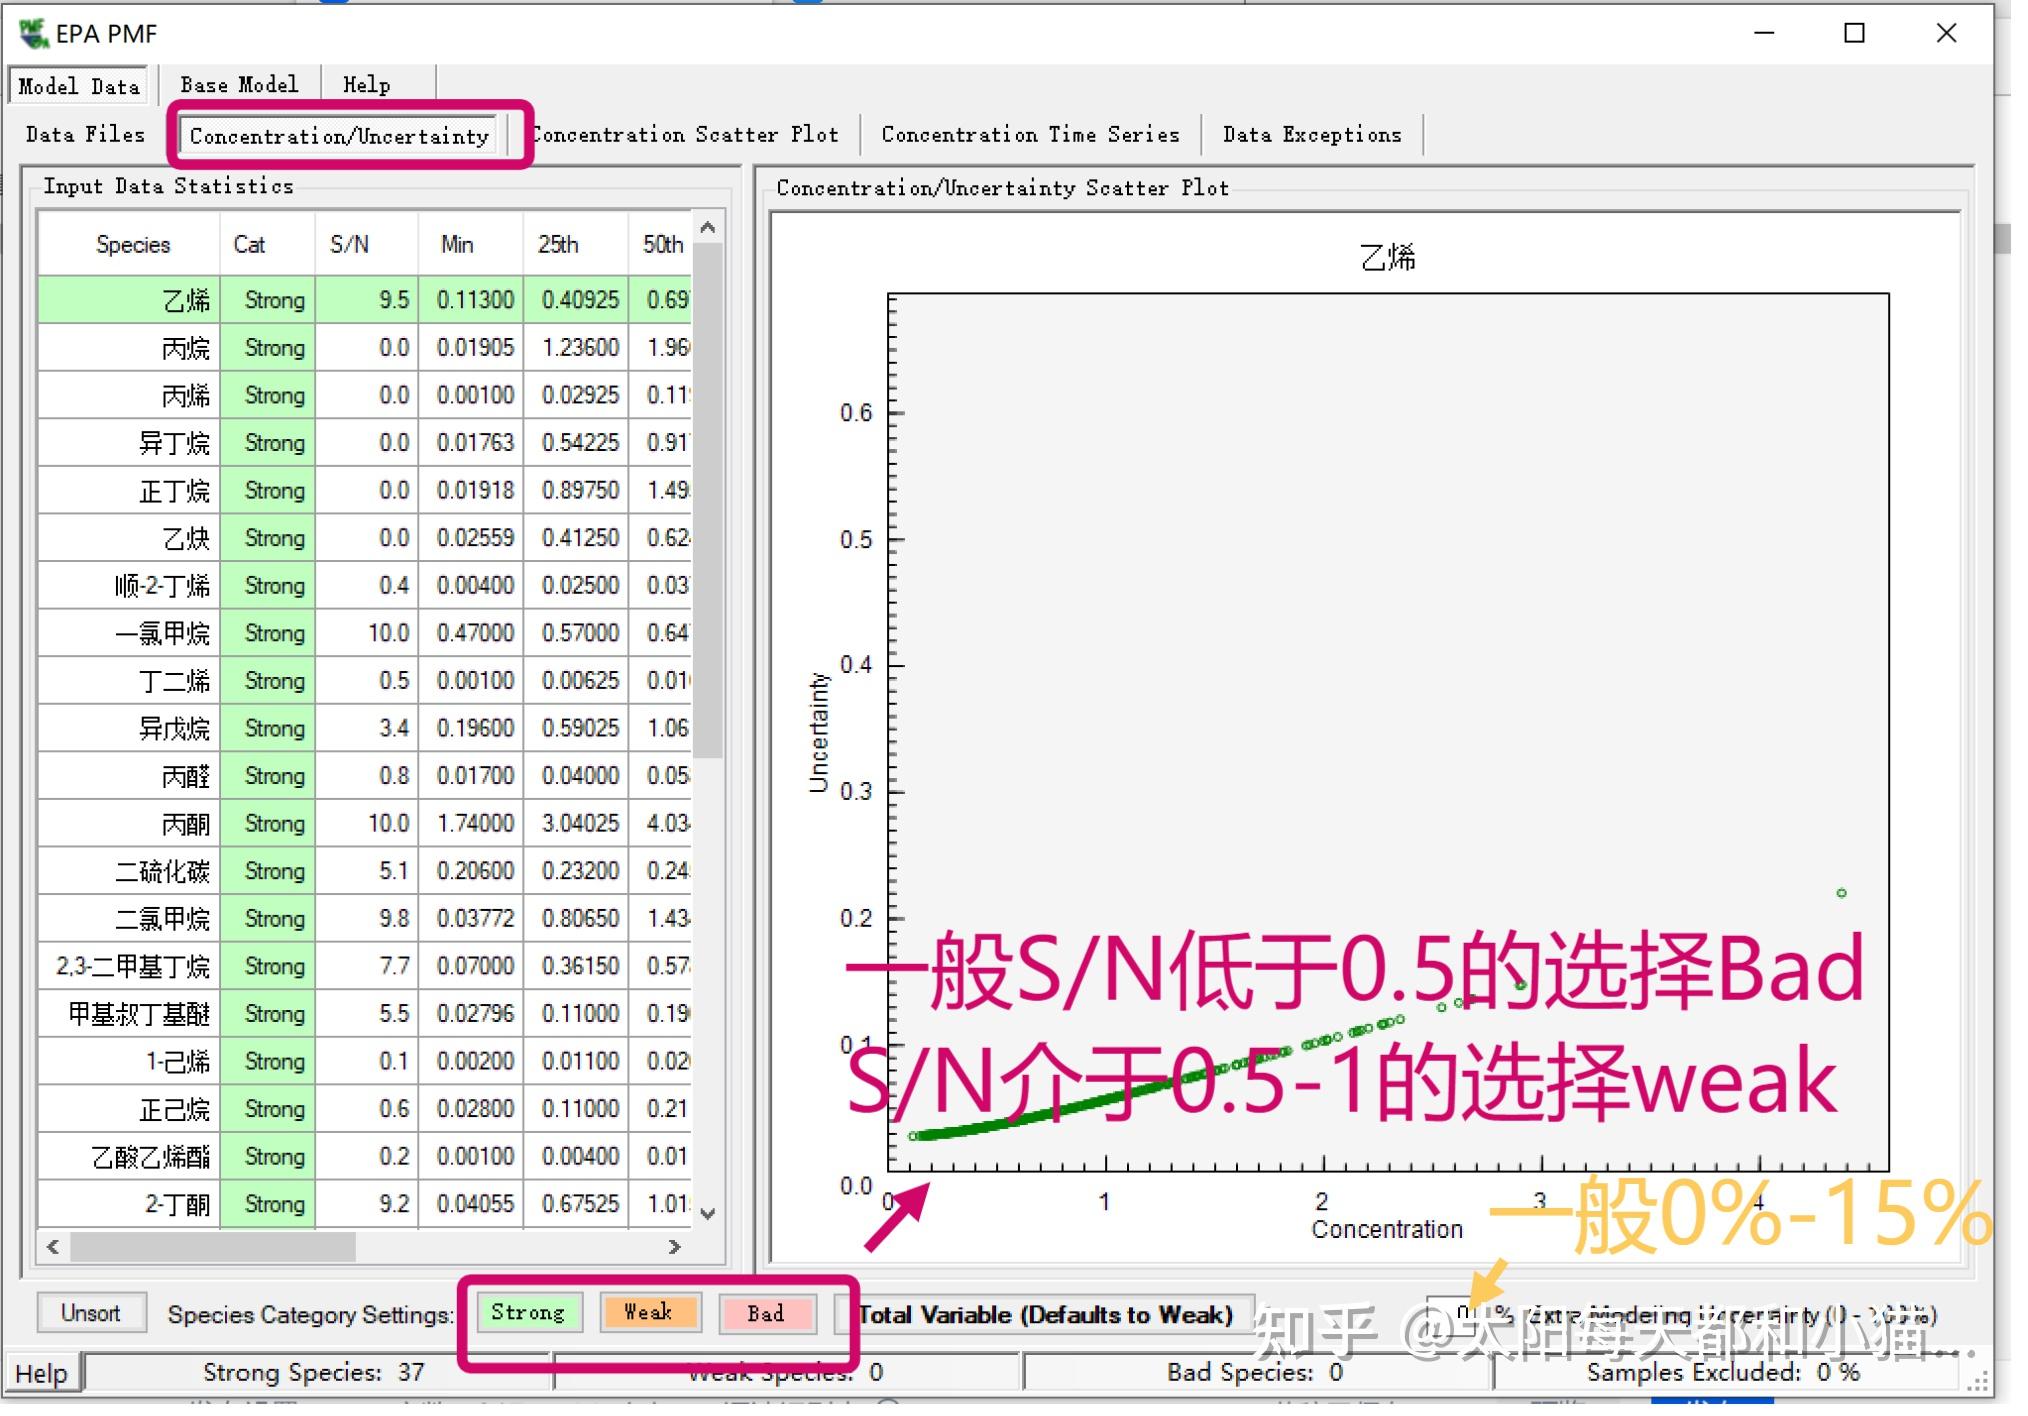Click scroll up arrow in species table
The width and height of the screenshot is (2028, 1416).
click(x=708, y=229)
